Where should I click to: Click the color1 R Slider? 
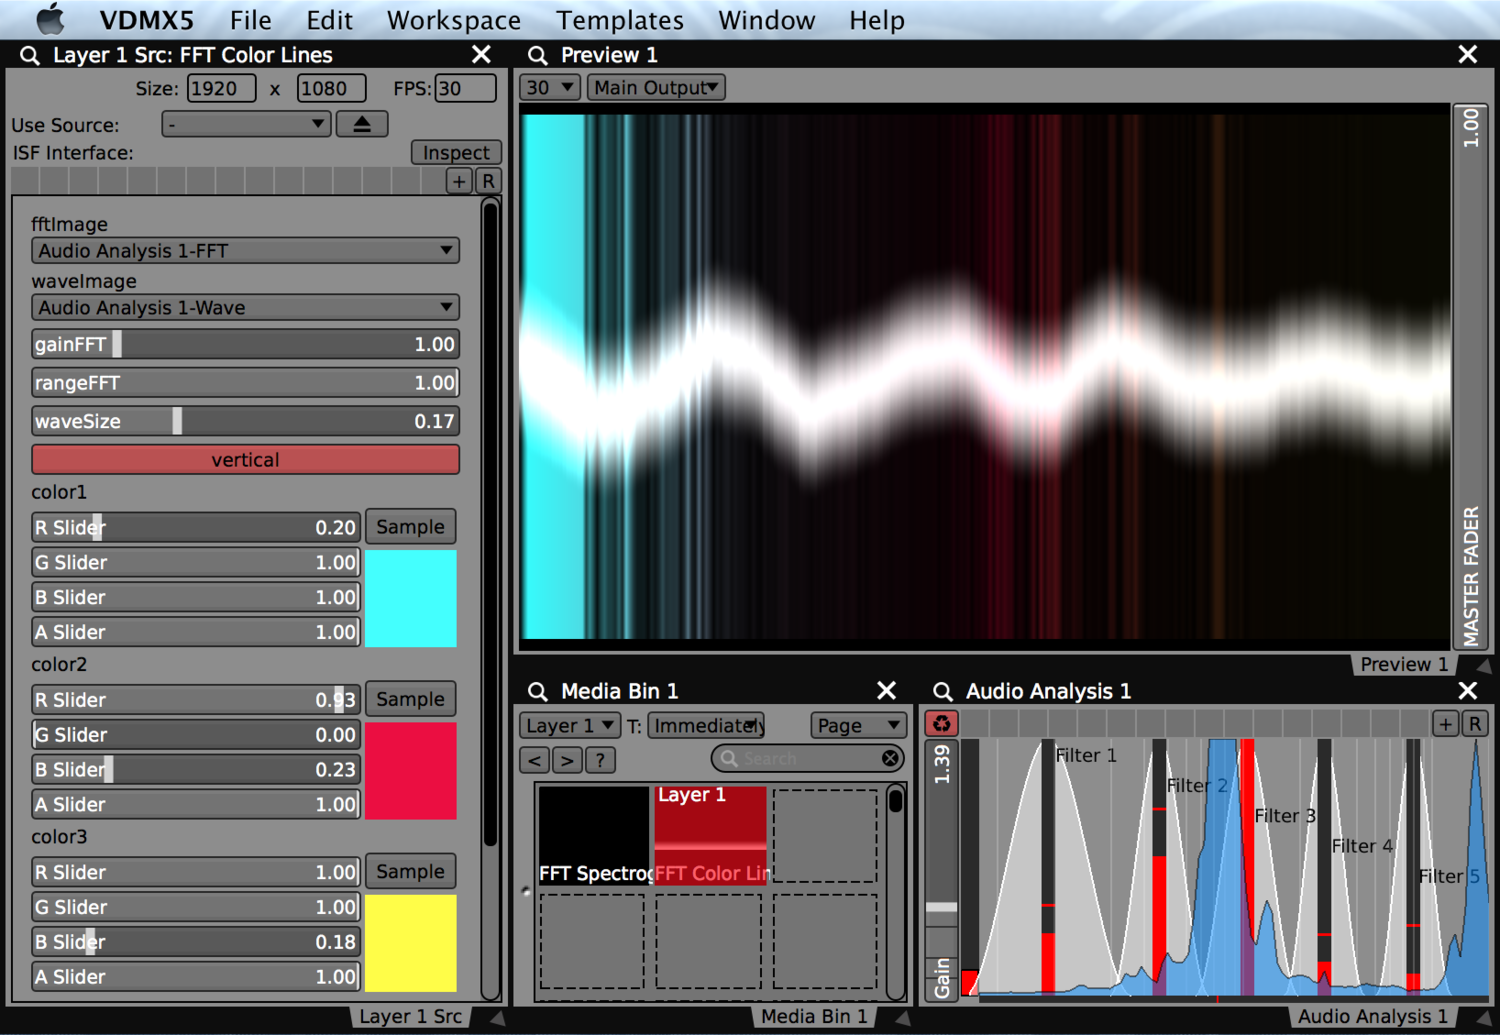click(x=195, y=527)
